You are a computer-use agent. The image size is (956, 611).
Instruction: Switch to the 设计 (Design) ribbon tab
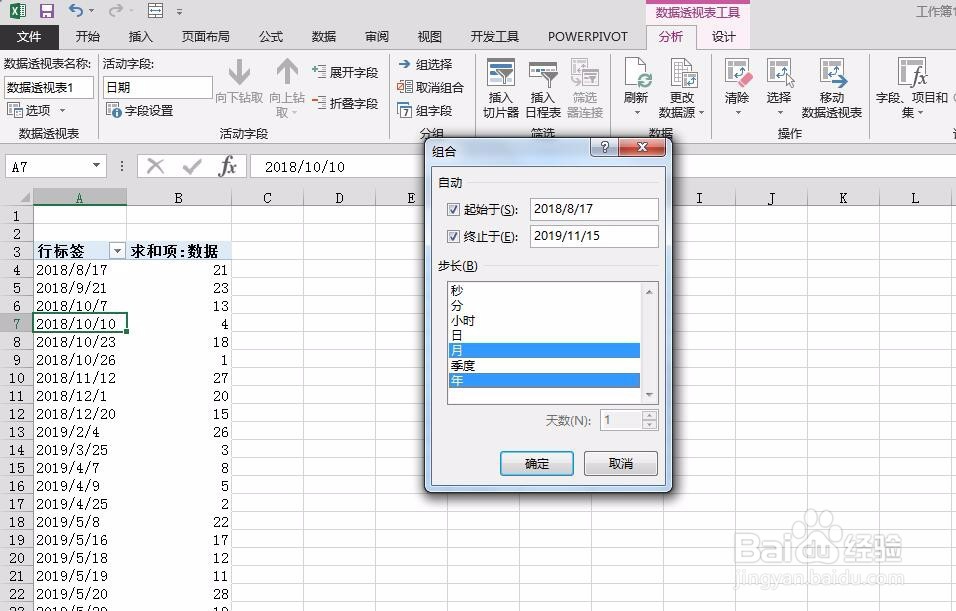[x=722, y=36]
